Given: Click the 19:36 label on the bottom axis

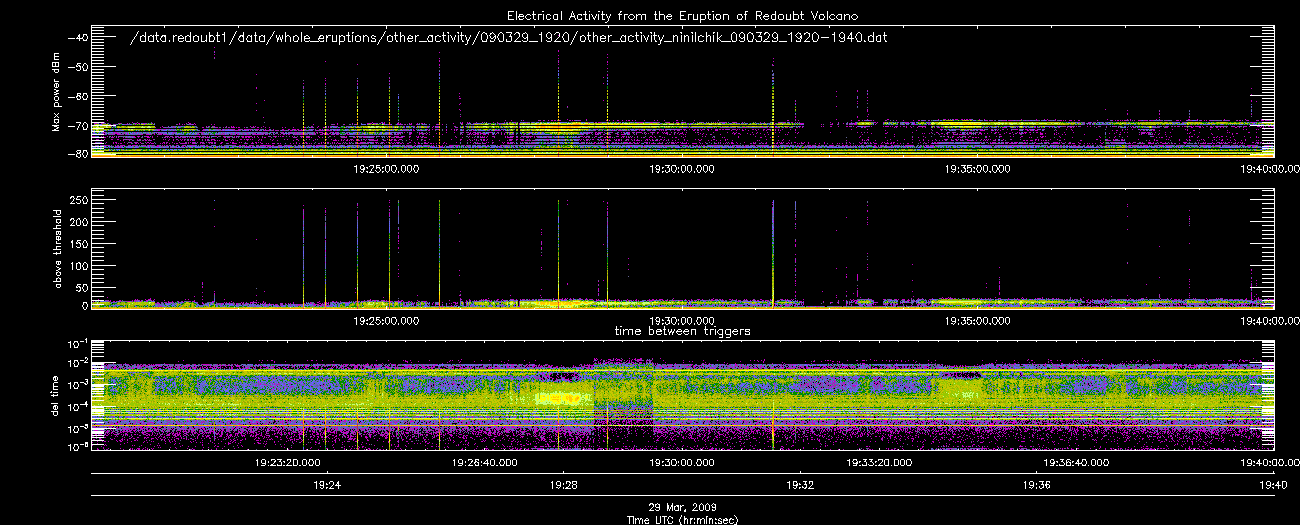Looking at the screenshot, I should (1036, 485).
